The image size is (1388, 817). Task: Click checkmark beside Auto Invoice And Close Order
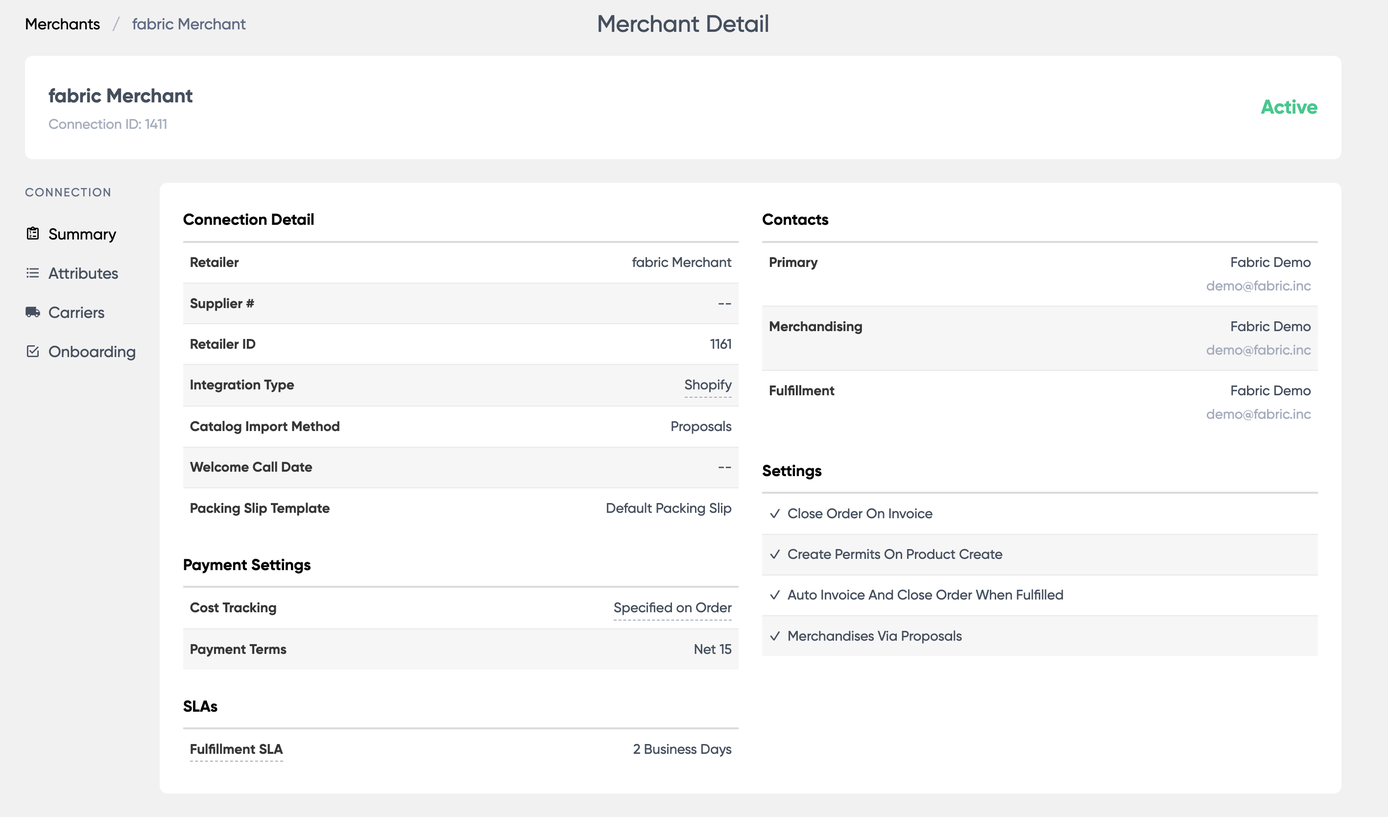[x=775, y=595]
